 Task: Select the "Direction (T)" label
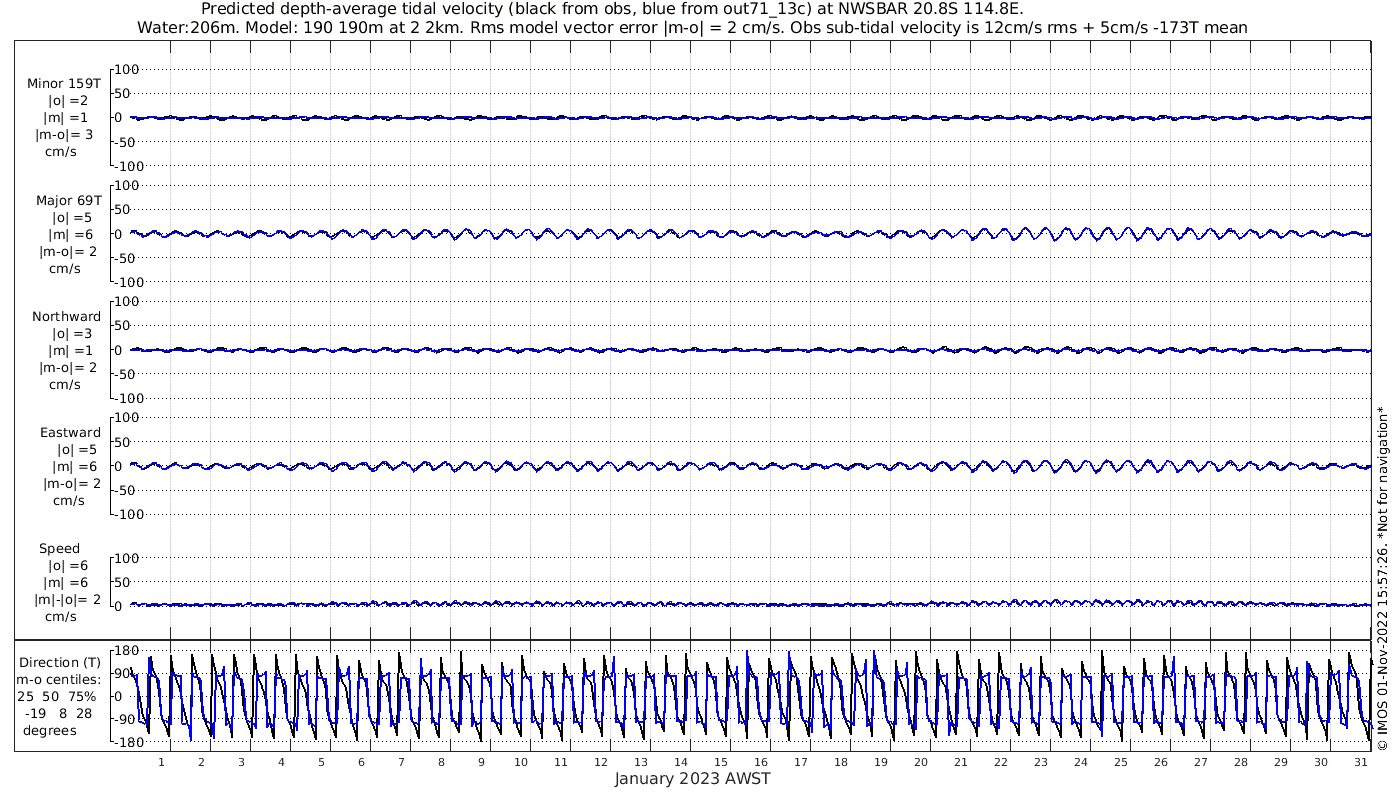tap(60, 663)
